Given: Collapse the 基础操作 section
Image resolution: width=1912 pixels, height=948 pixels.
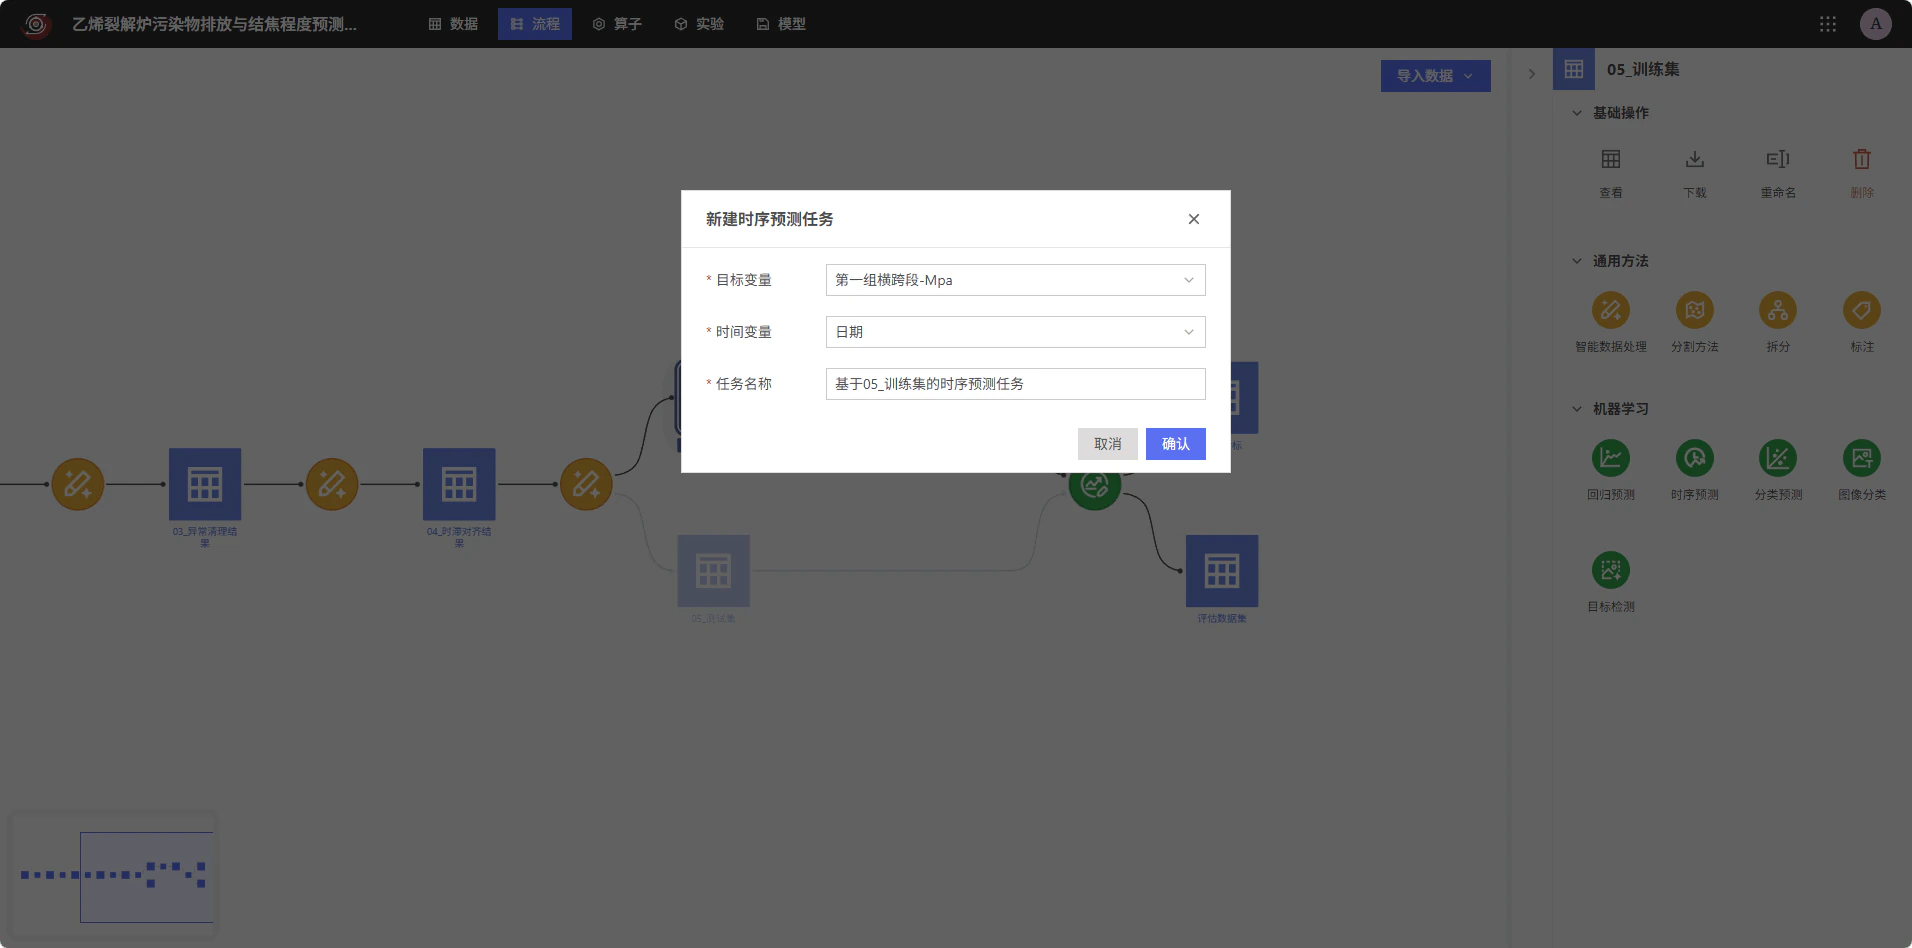Looking at the screenshot, I should coord(1577,113).
